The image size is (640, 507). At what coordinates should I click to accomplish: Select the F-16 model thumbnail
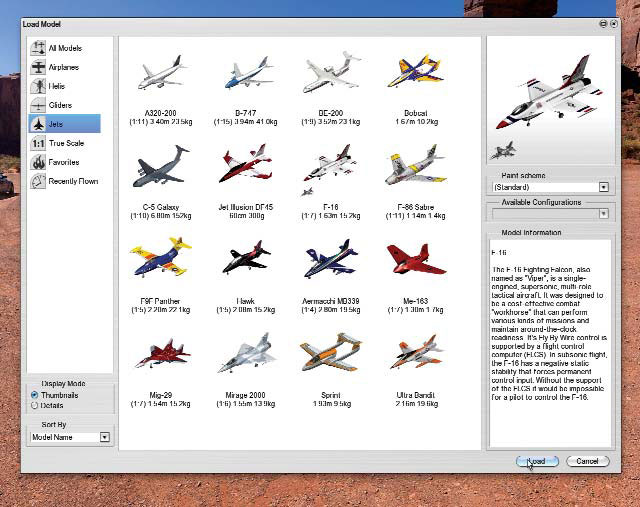[x=330, y=168]
